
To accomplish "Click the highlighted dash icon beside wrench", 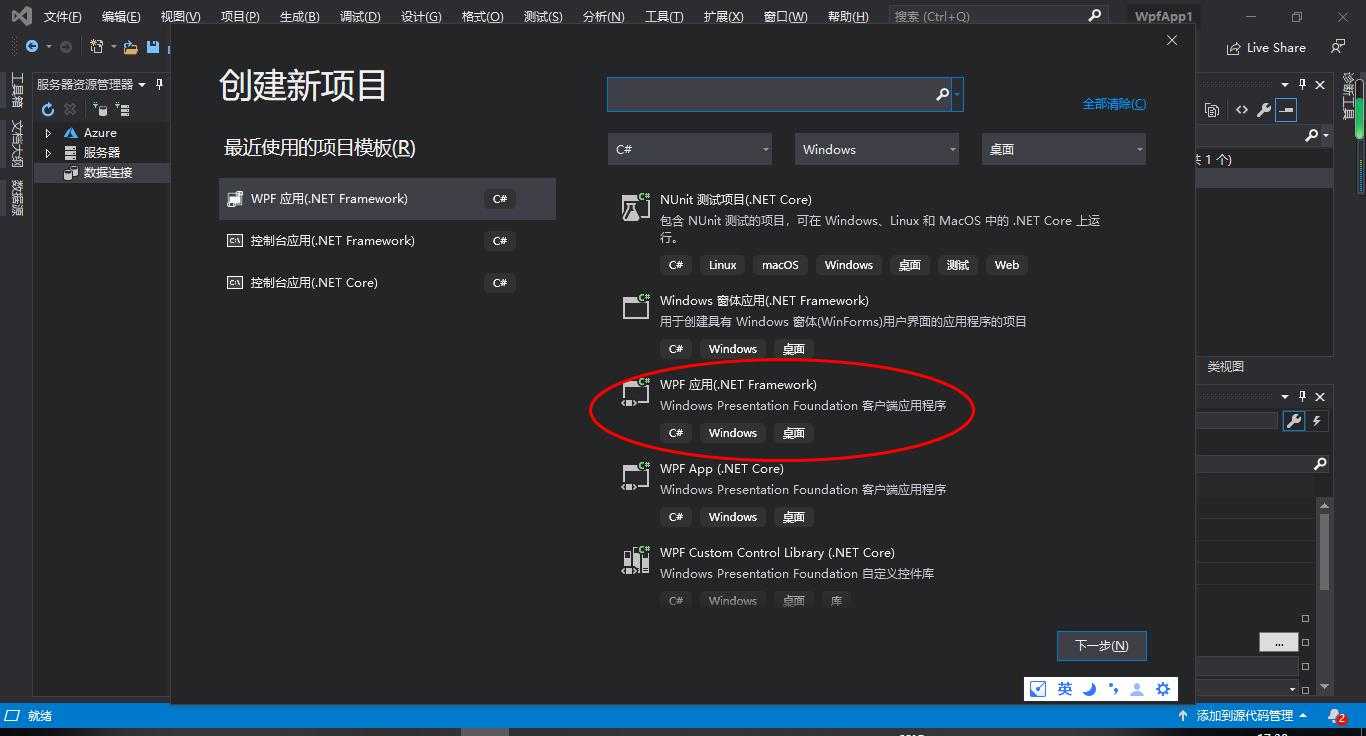I will pos(1286,110).
